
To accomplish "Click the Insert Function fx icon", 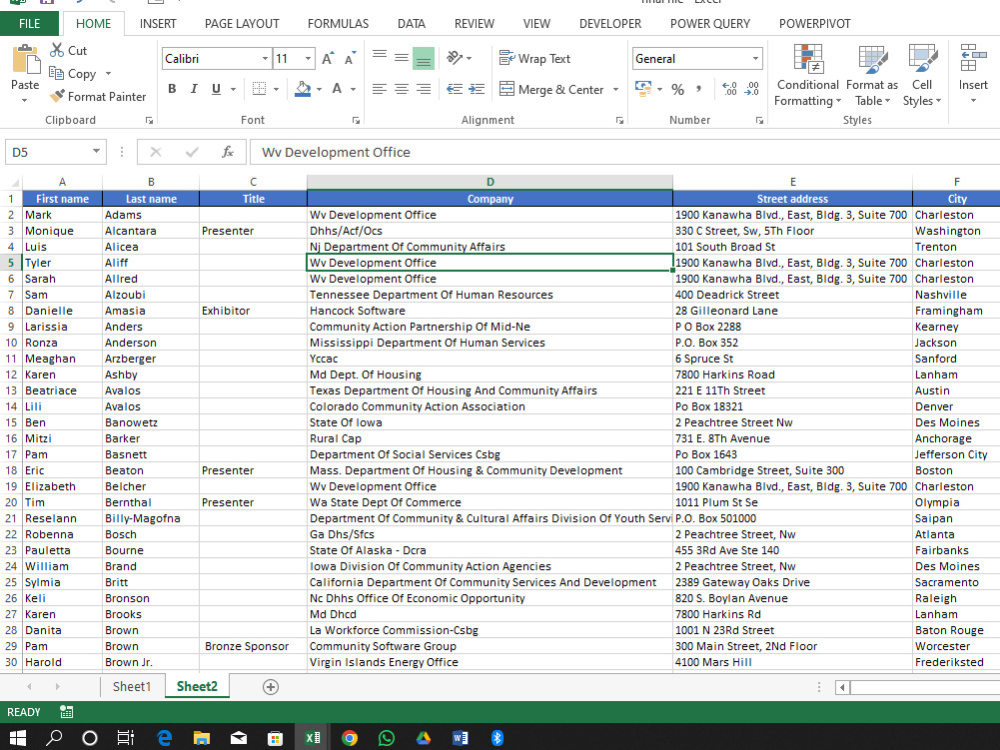I will pos(228,152).
